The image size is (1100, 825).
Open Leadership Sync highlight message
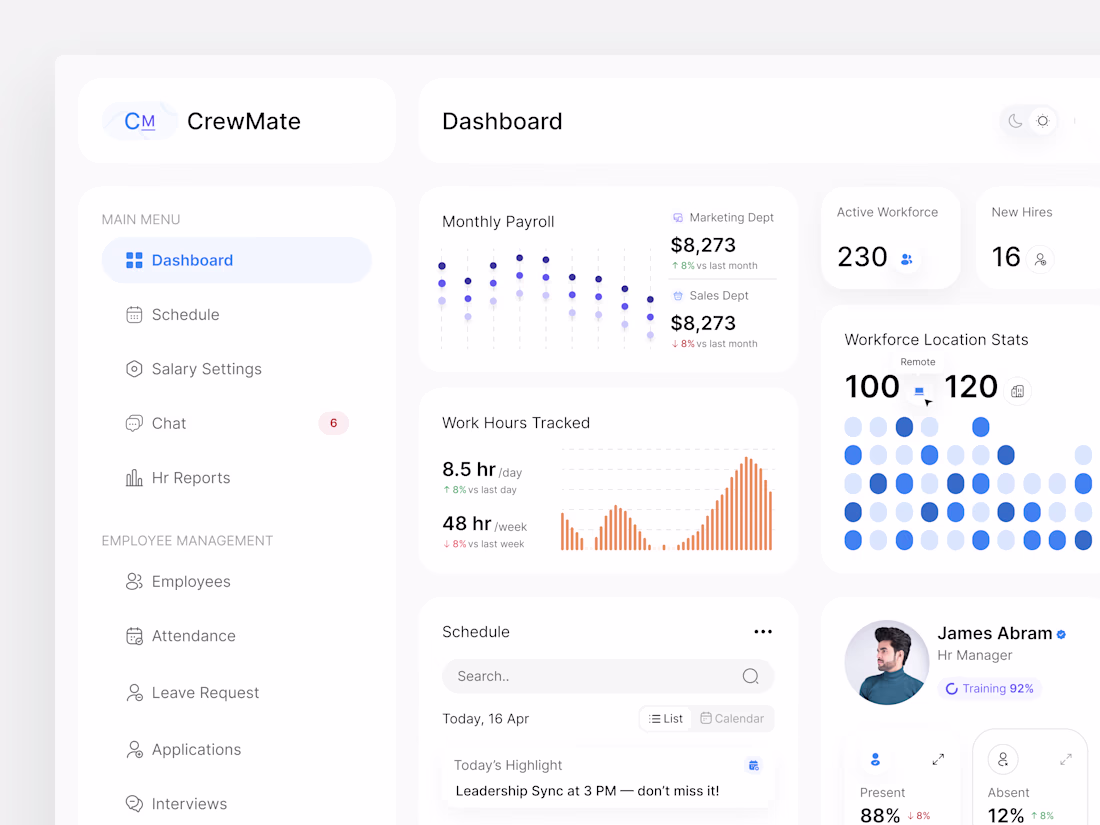[587, 791]
